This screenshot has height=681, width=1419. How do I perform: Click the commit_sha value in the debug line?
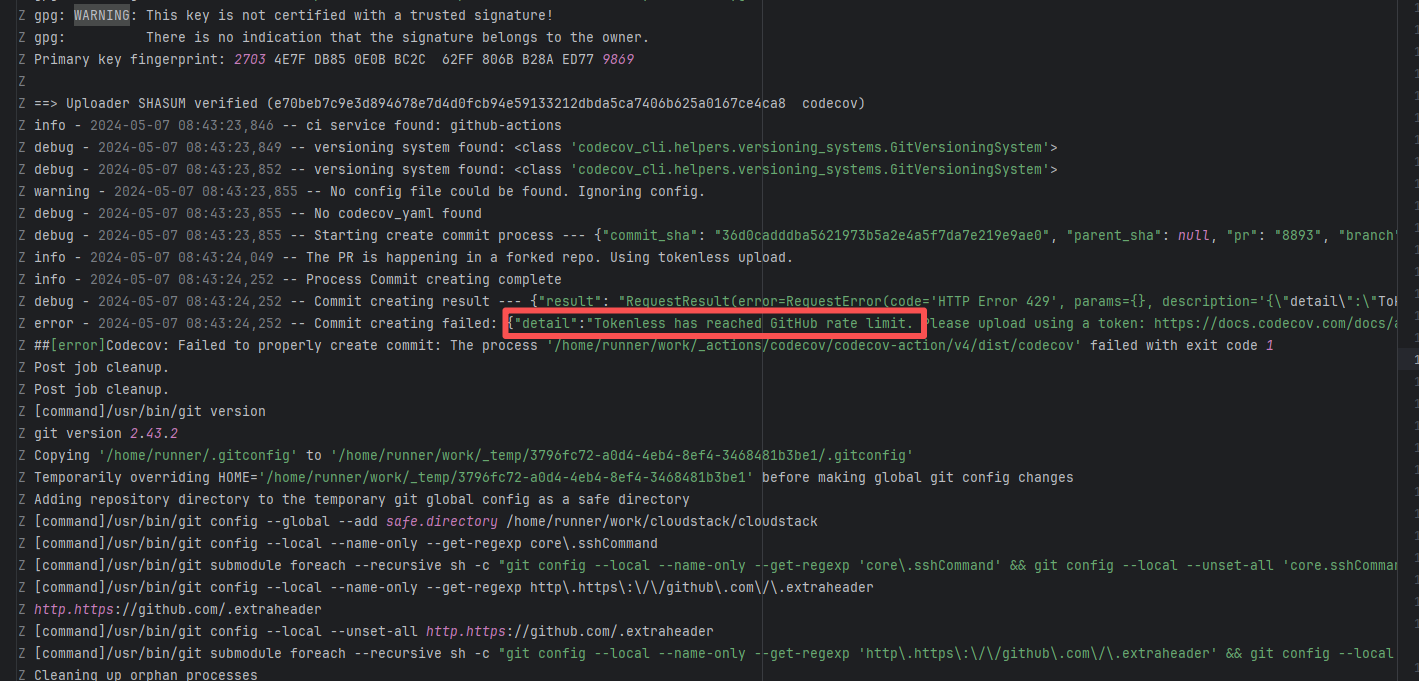coord(883,236)
